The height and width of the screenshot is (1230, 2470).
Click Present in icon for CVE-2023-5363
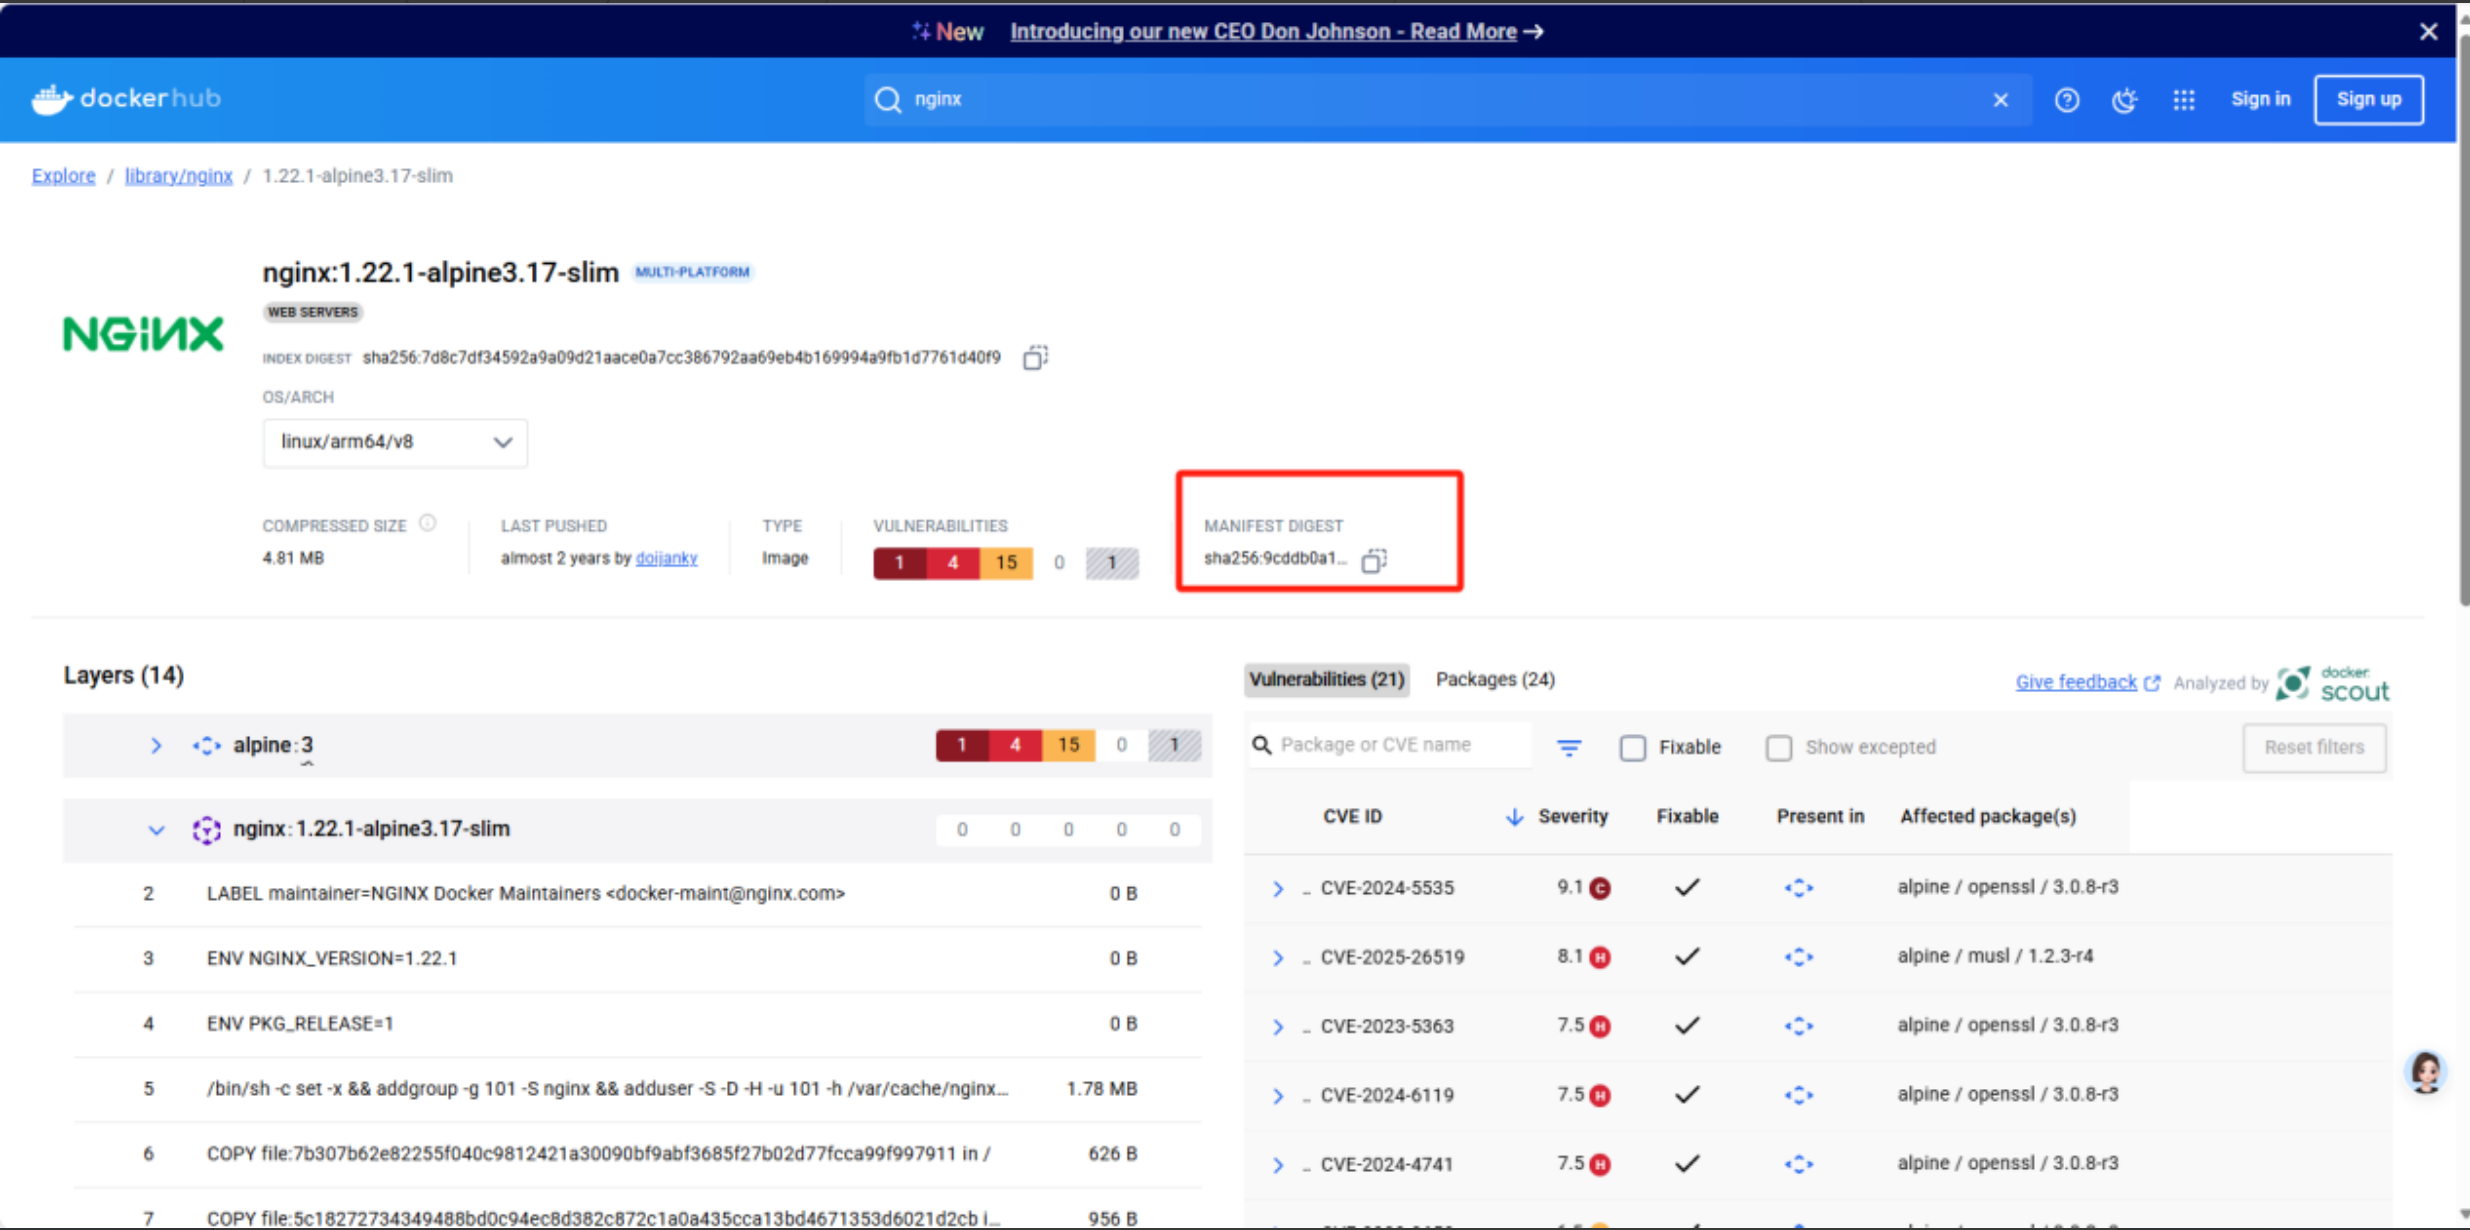point(1799,1026)
